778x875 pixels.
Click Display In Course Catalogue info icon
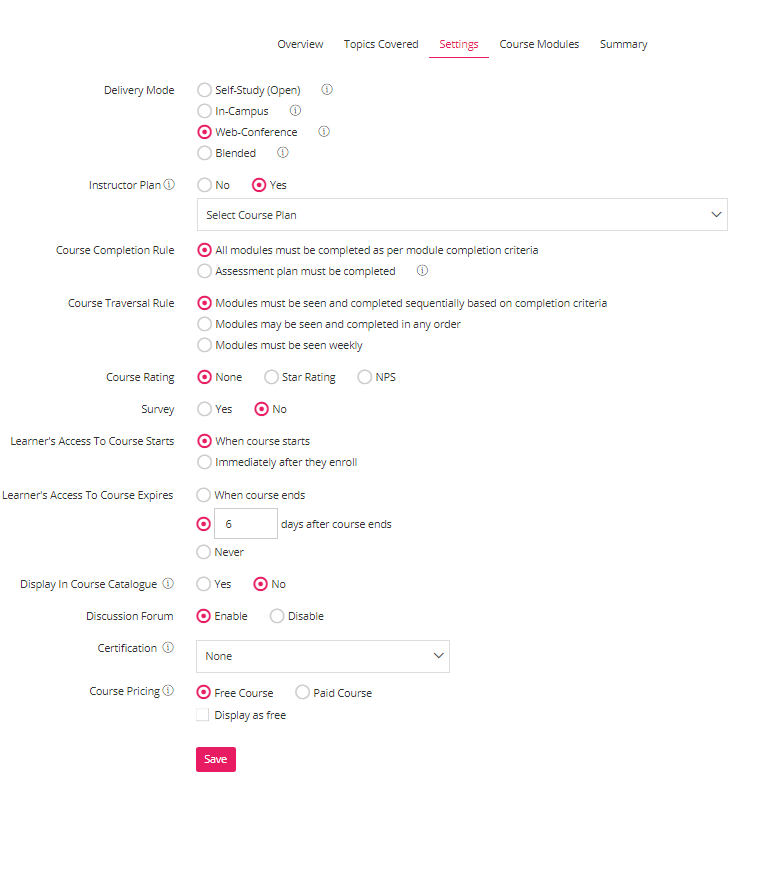click(168, 583)
